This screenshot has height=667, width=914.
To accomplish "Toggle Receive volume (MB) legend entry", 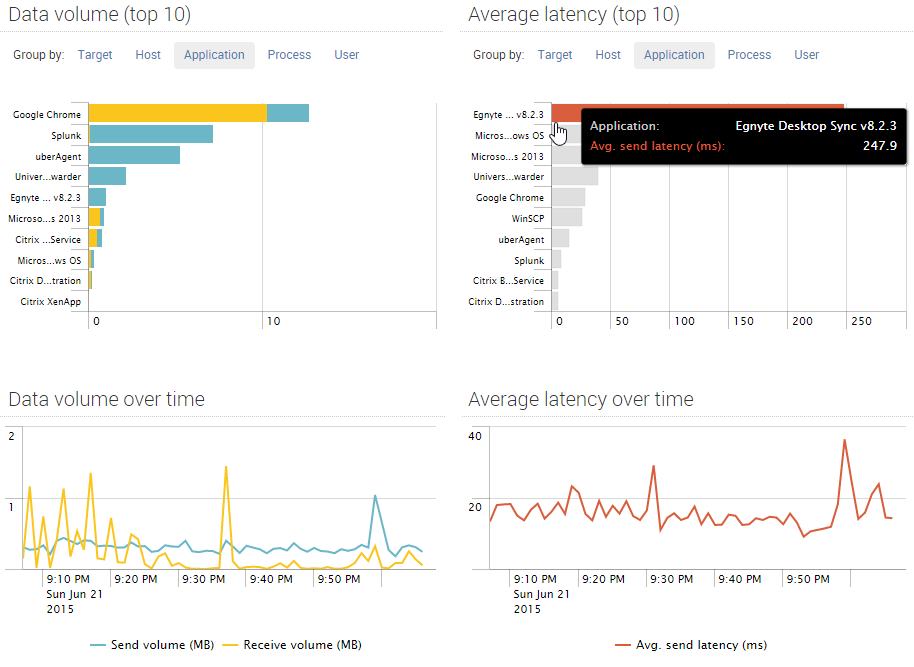I will coord(292,645).
